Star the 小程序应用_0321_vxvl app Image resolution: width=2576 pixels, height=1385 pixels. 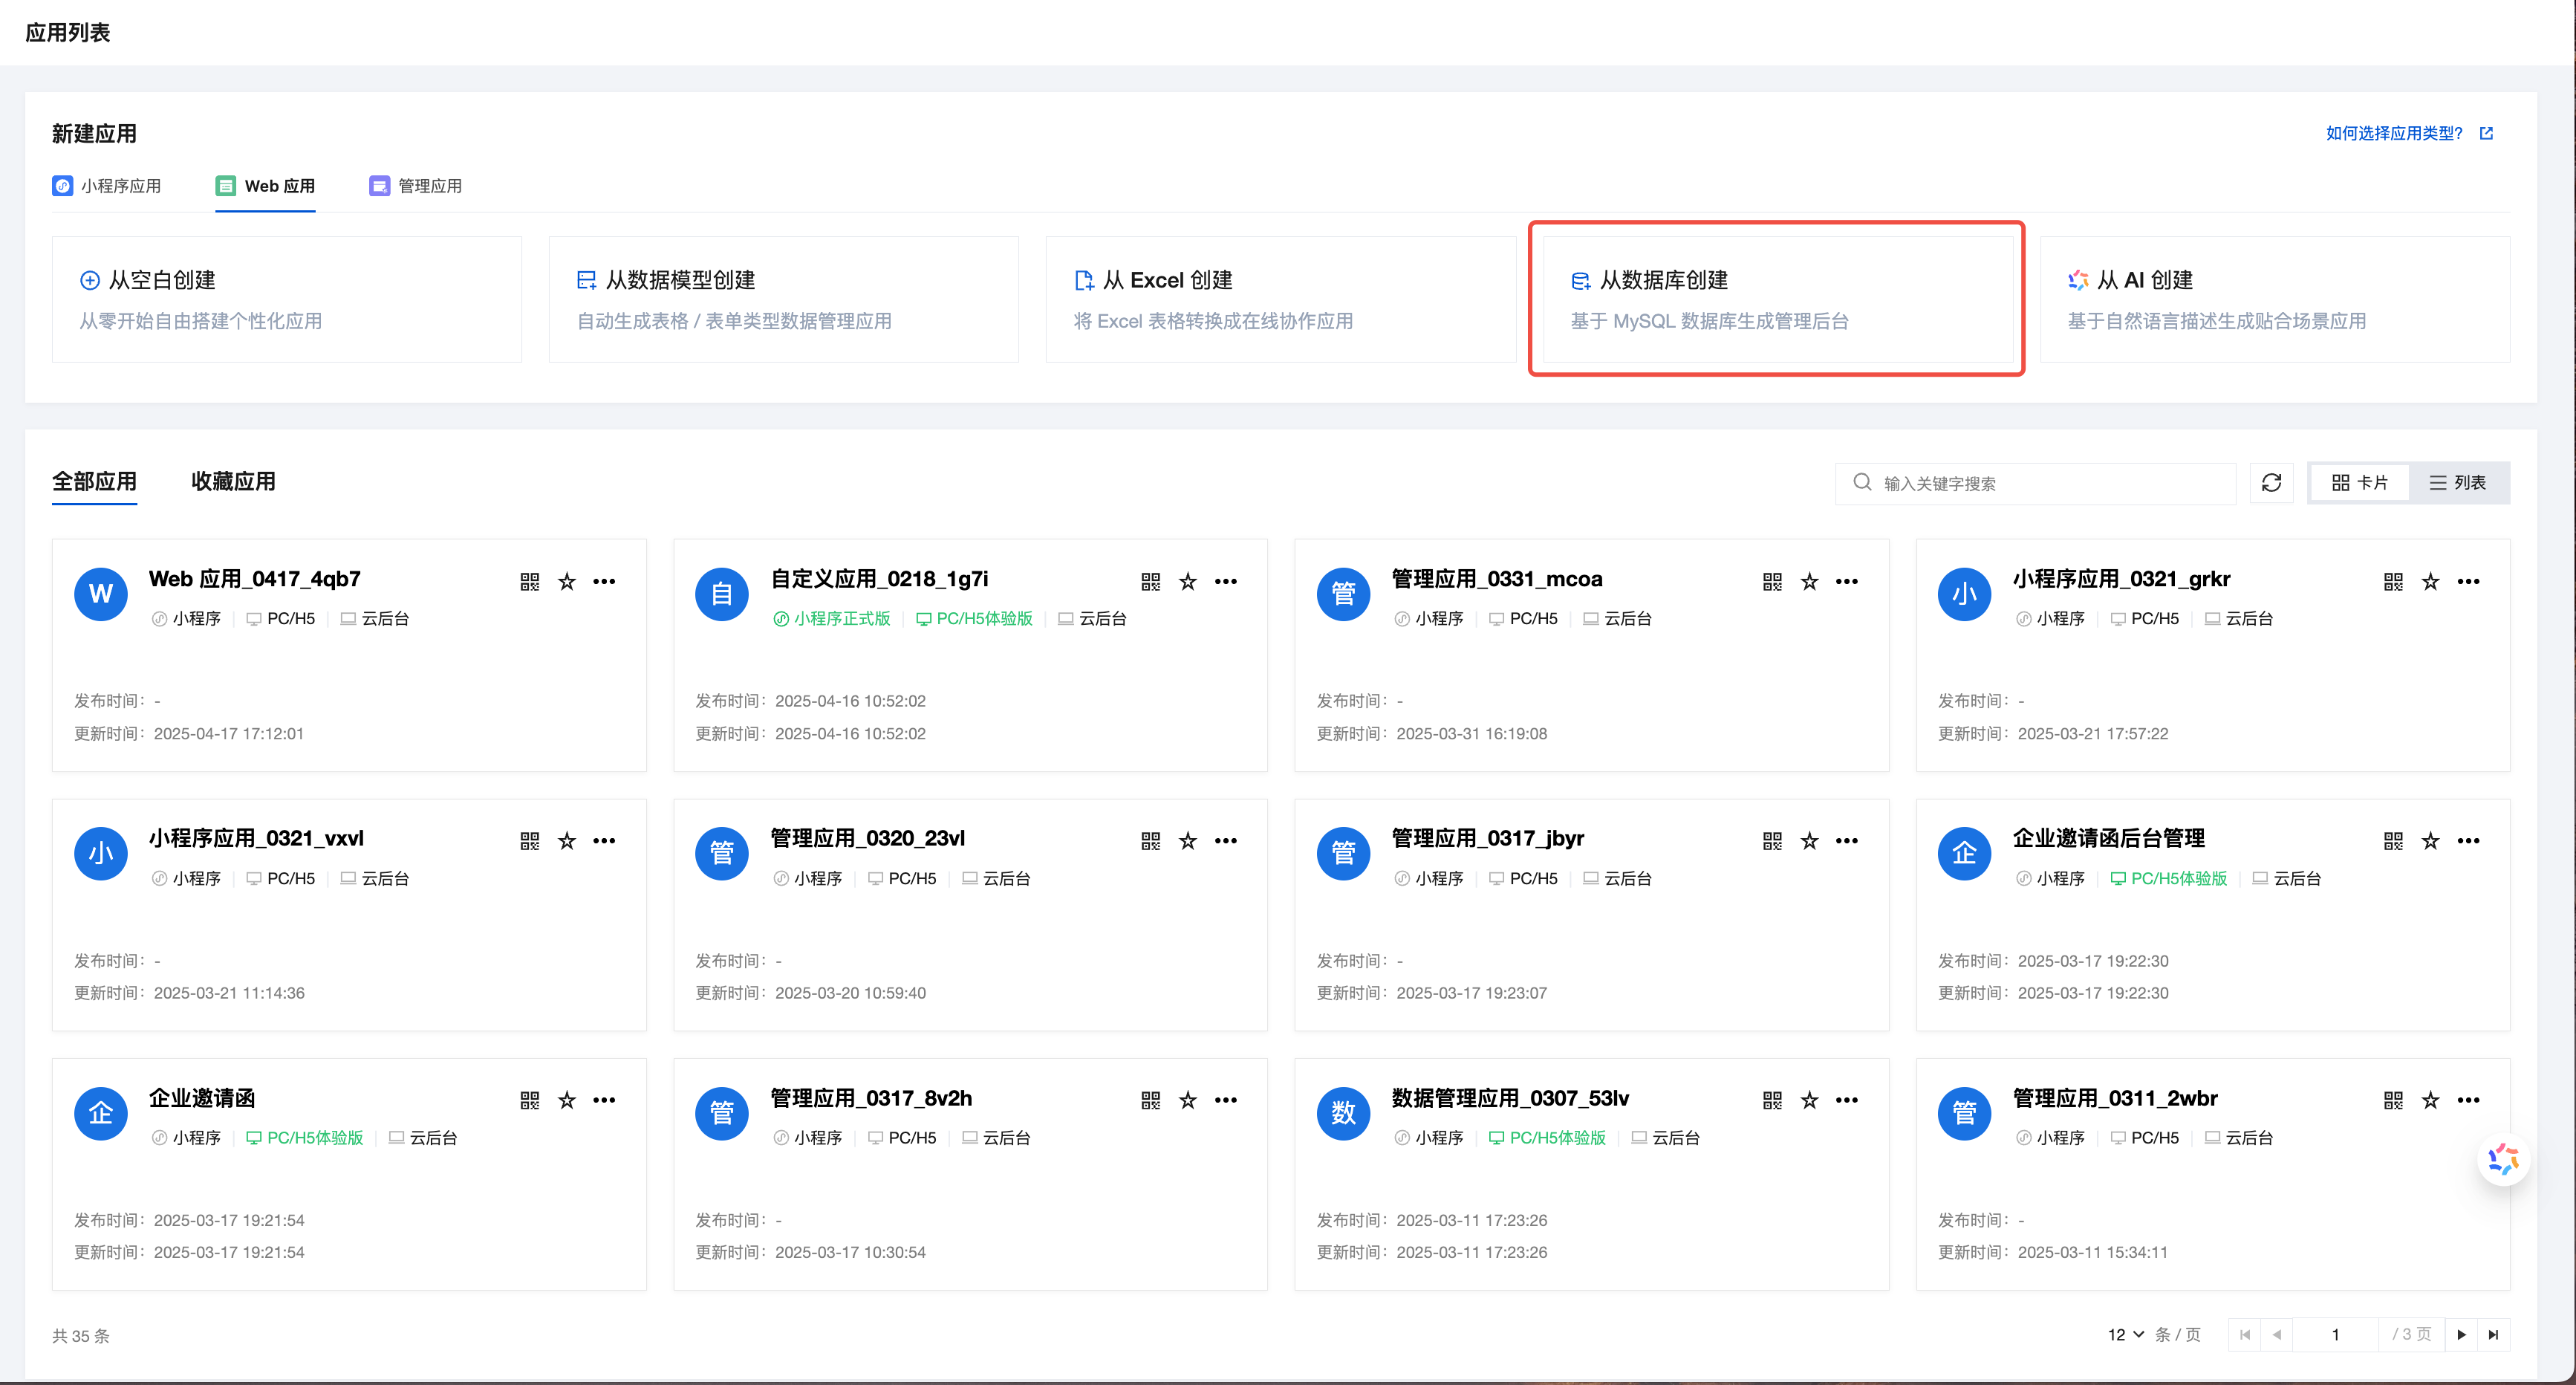point(567,841)
